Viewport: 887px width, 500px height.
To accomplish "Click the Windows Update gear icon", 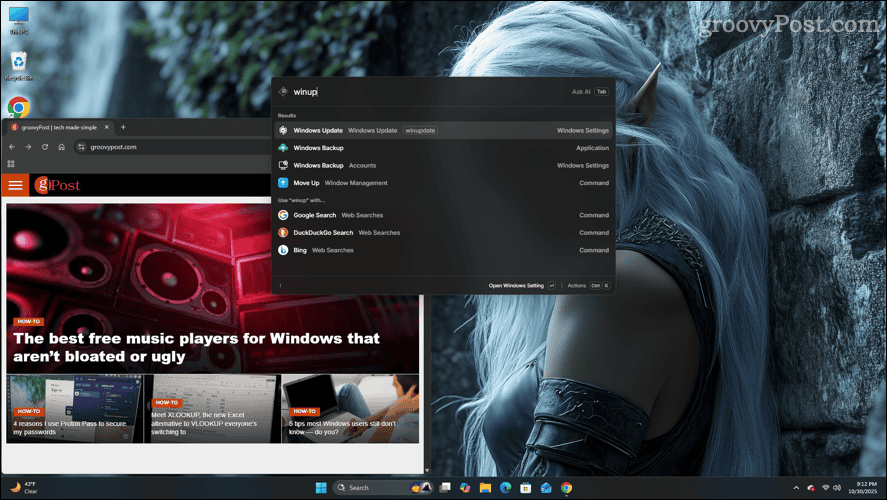I will 283,130.
